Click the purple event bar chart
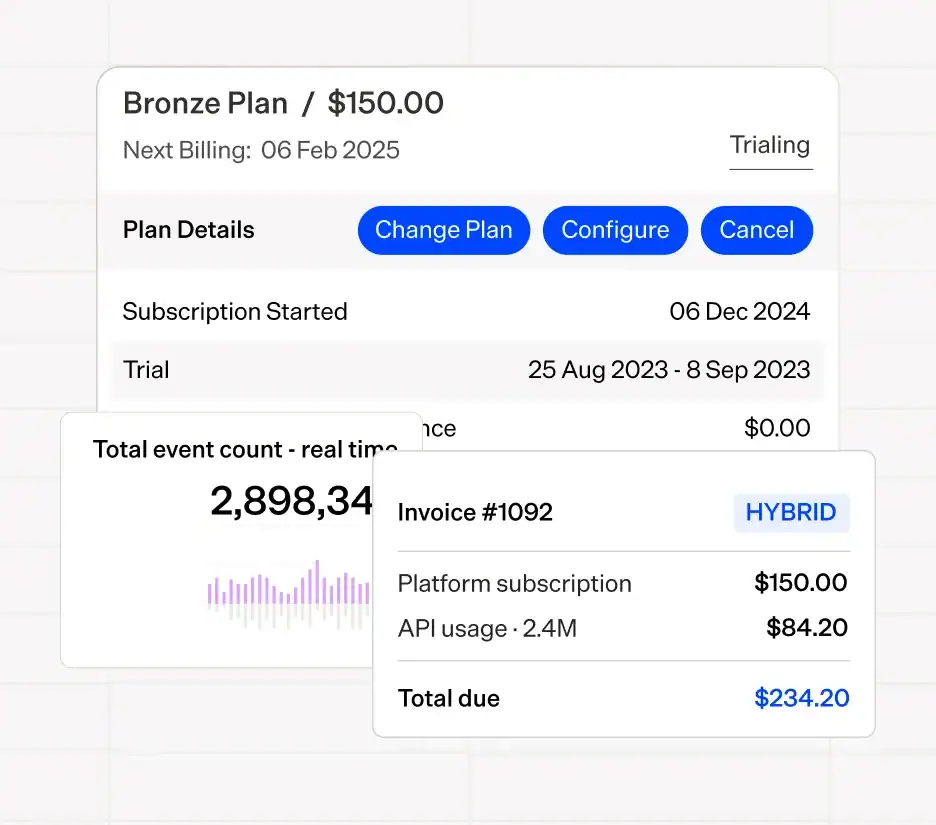 [x=289, y=594]
